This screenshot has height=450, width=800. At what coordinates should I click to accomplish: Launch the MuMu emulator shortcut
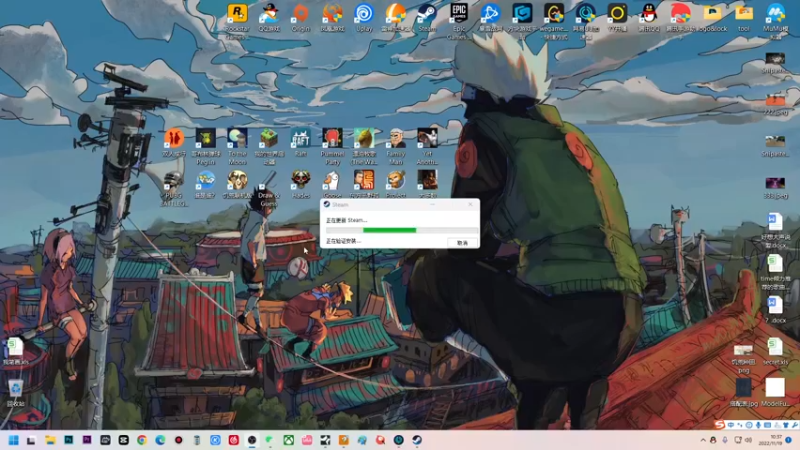pos(775,20)
